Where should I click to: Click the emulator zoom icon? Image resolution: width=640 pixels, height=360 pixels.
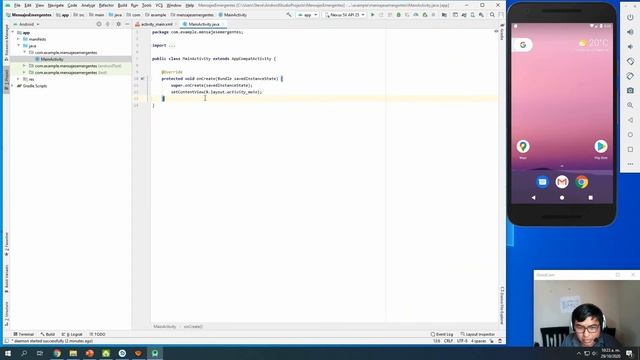(x=630, y=105)
